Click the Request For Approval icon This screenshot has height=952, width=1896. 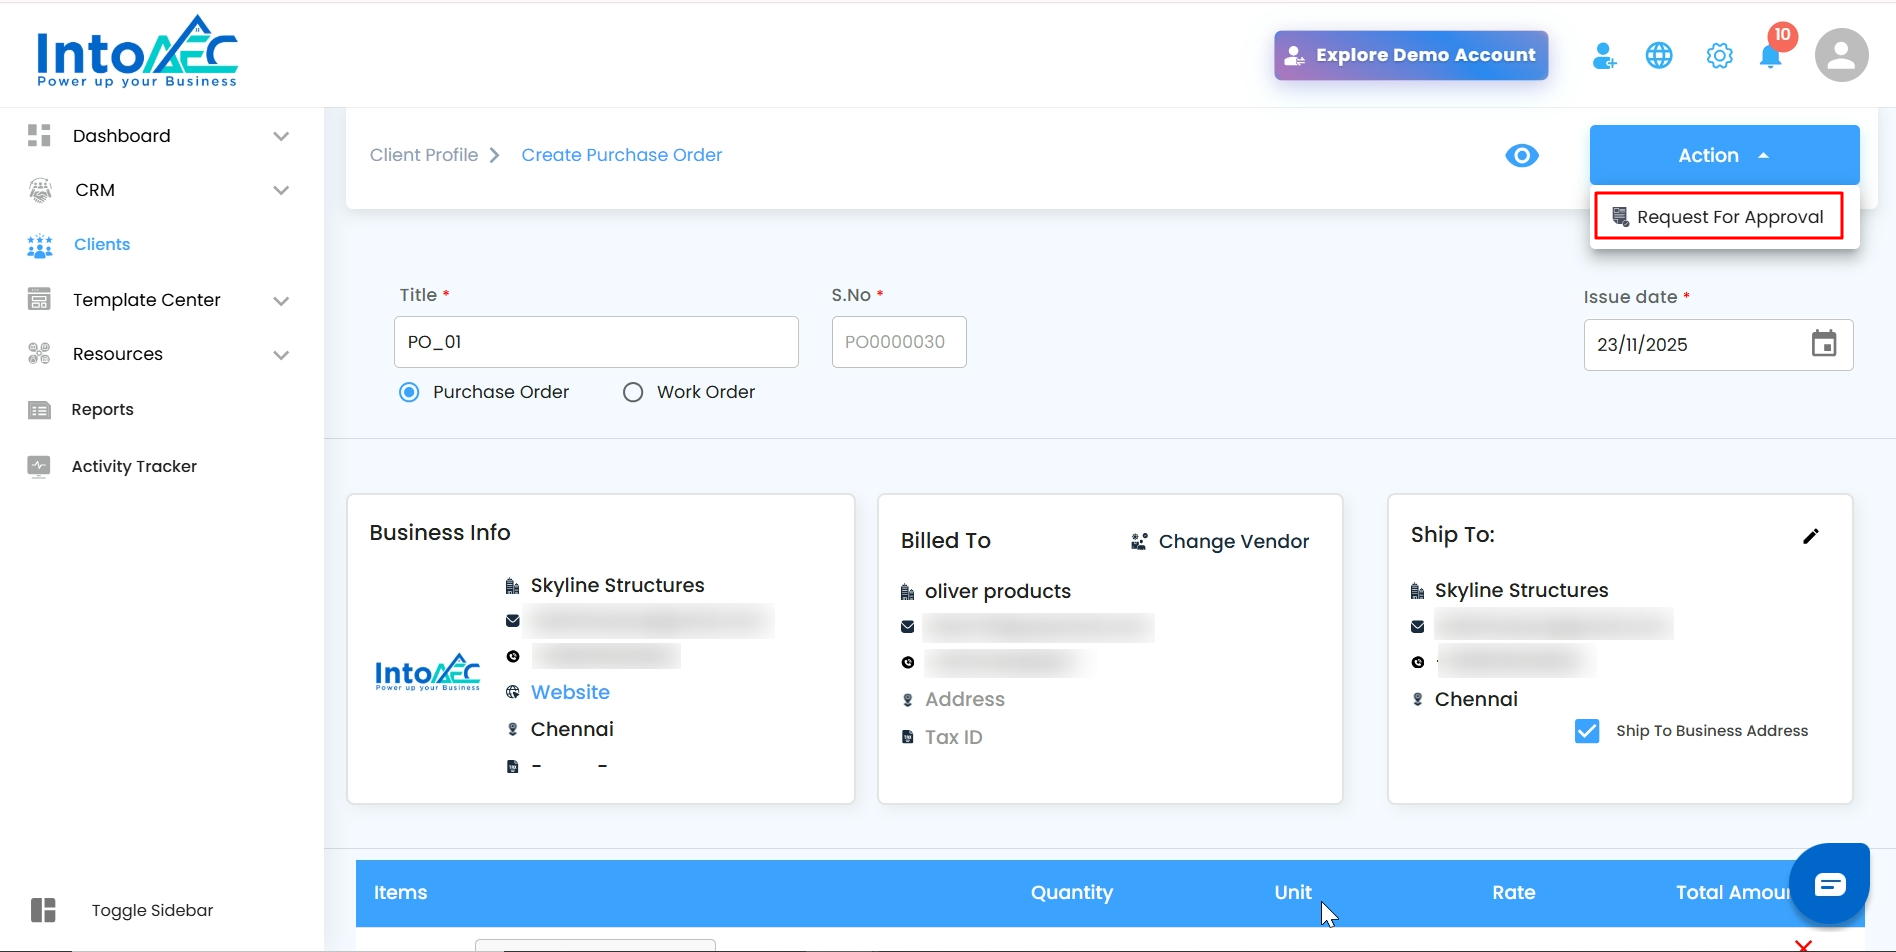coord(1621,217)
